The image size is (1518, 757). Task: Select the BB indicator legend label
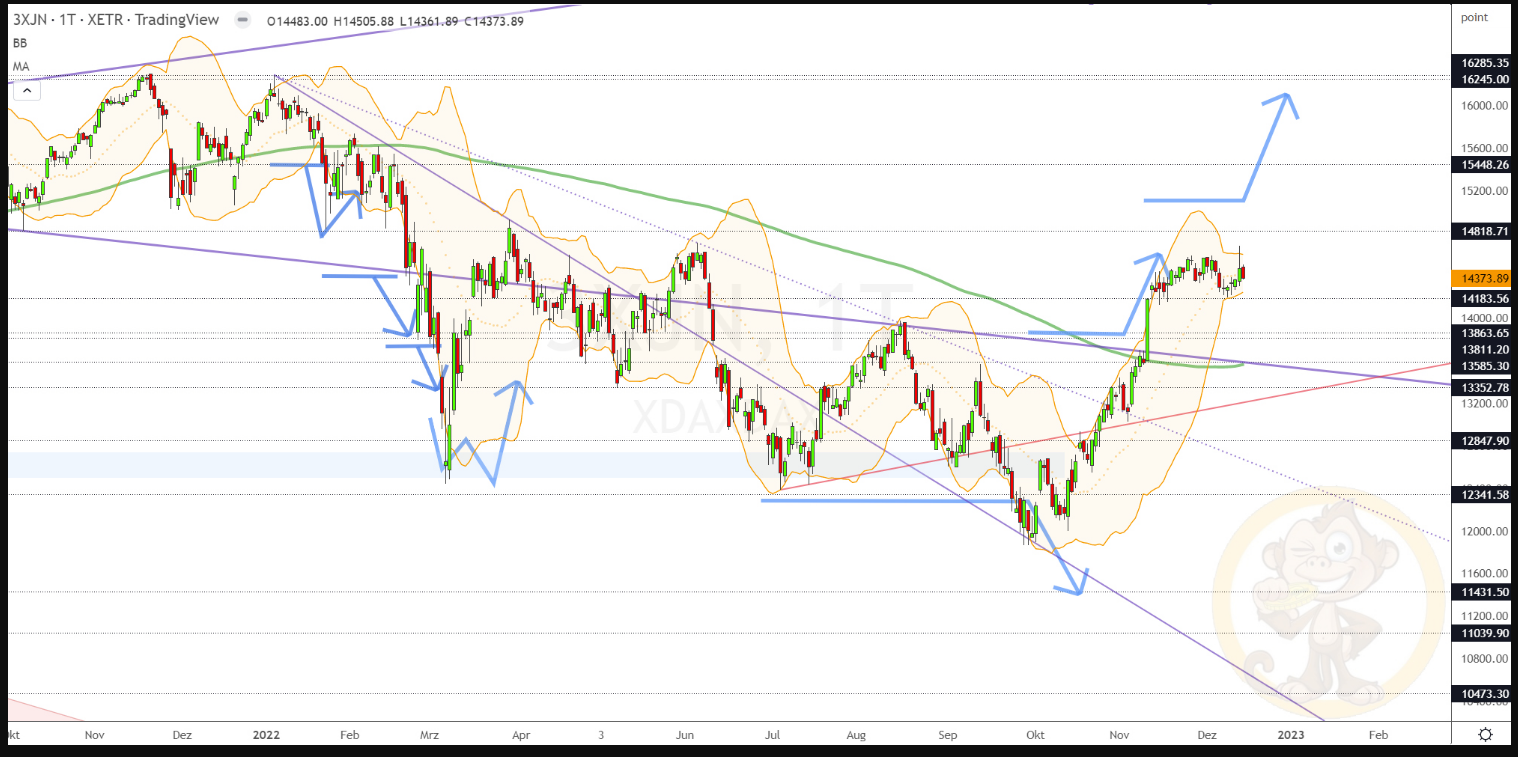[x=20, y=43]
